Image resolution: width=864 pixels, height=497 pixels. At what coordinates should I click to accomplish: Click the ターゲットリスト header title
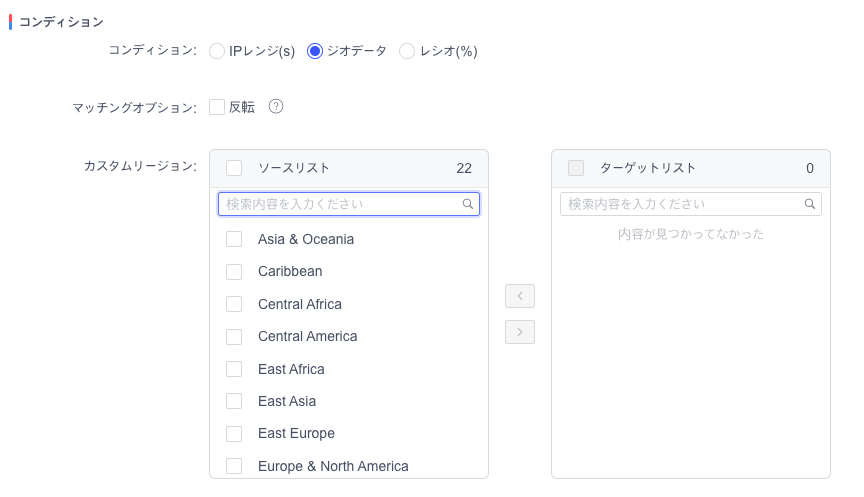click(647, 168)
